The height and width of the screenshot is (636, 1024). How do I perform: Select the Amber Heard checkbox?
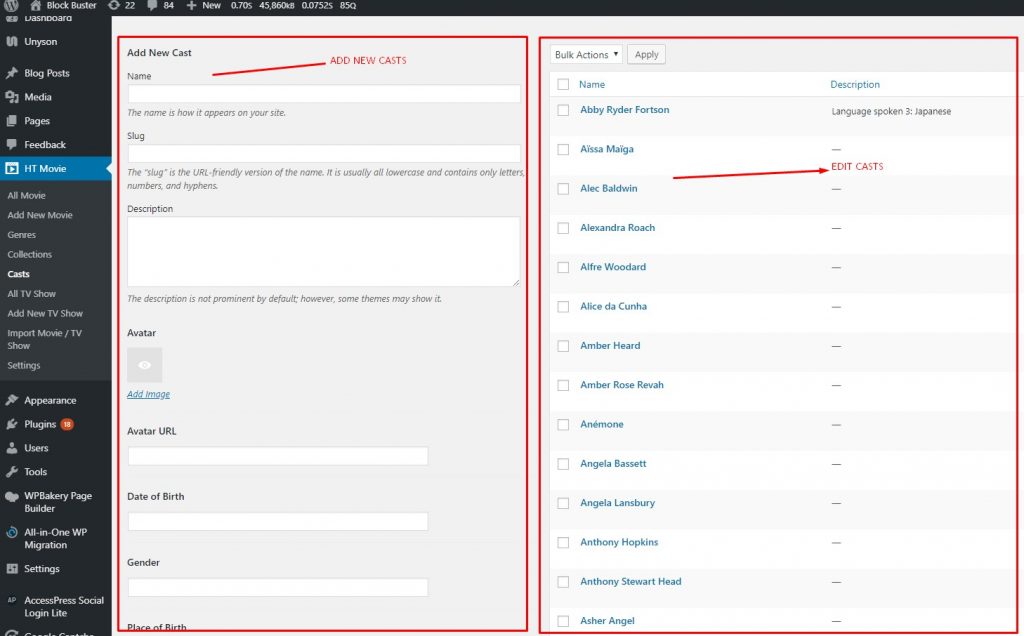pos(563,346)
